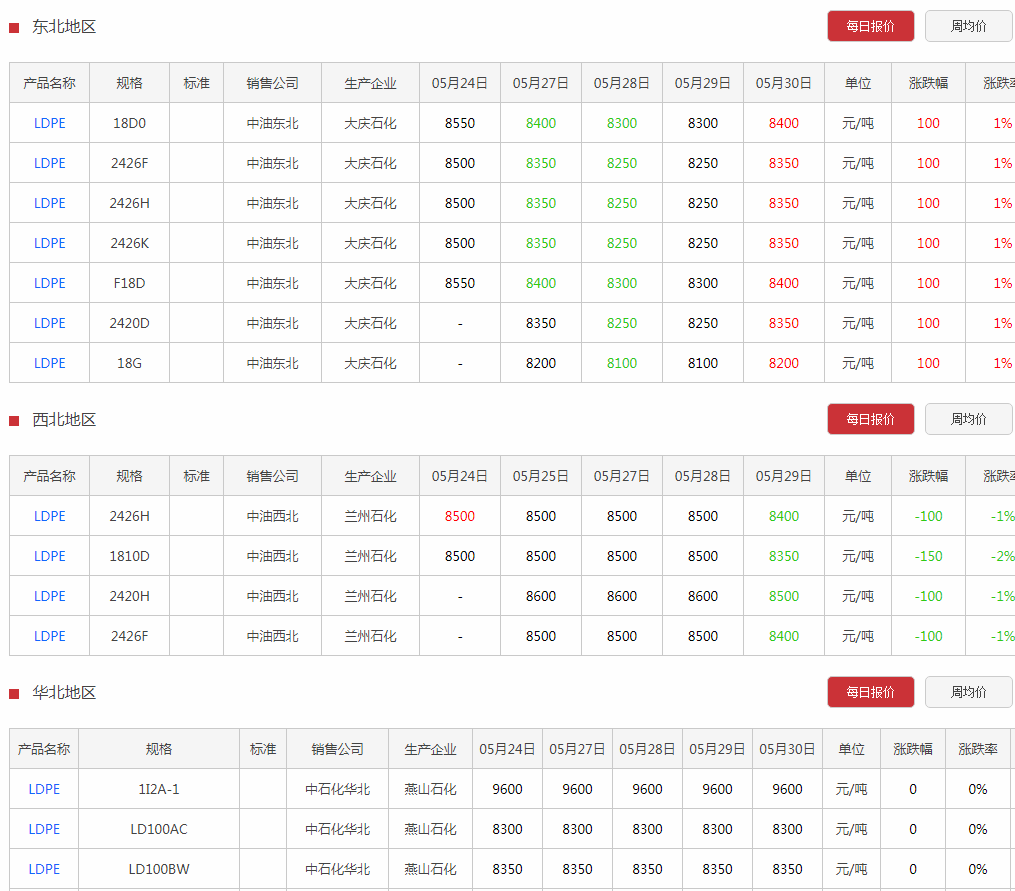
Task: Click green 8350 in 1810D row
Action: point(783,557)
